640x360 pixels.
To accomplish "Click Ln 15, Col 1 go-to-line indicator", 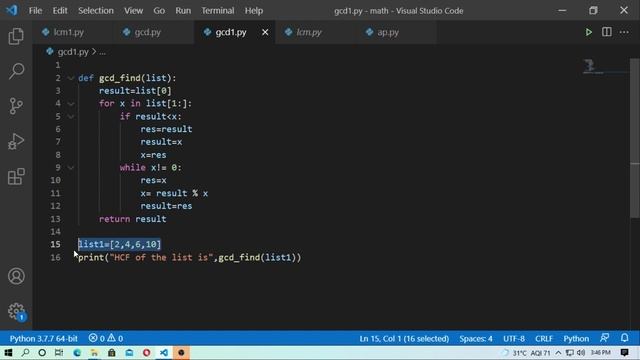I will pos(404,338).
